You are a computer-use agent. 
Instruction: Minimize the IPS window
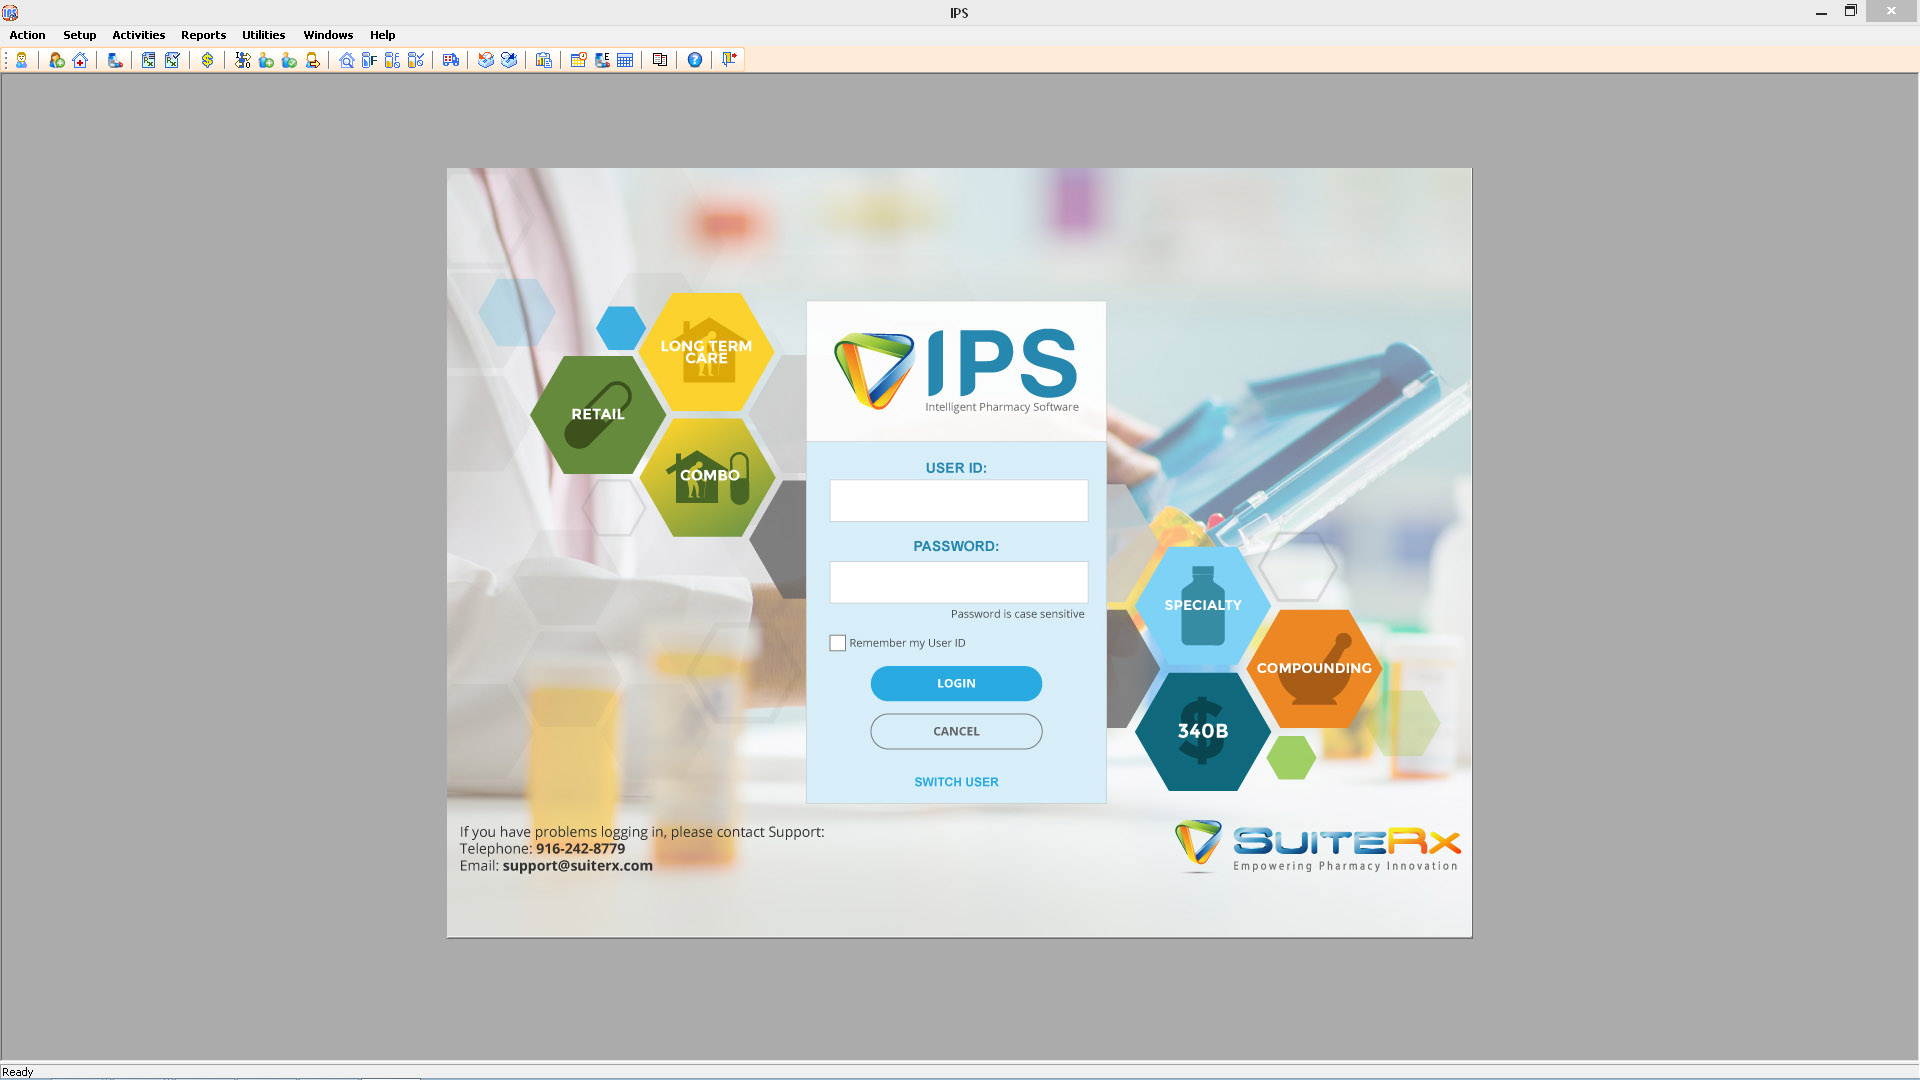1821,12
